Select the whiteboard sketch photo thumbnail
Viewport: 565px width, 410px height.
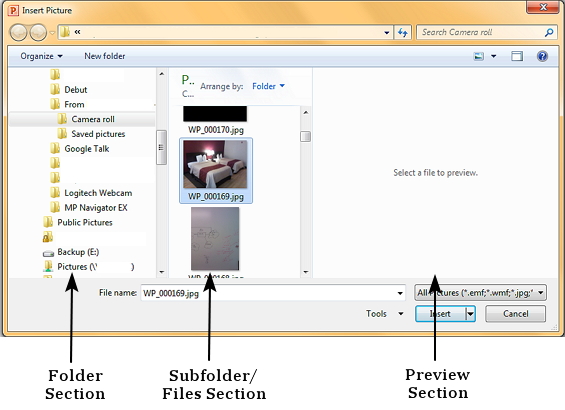215,239
